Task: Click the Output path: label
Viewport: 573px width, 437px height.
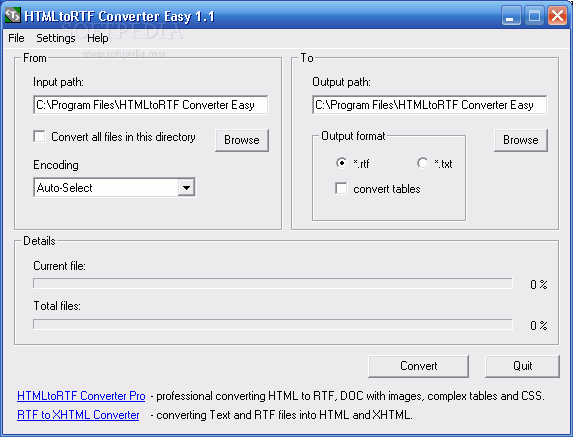Action: coord(341,82)
